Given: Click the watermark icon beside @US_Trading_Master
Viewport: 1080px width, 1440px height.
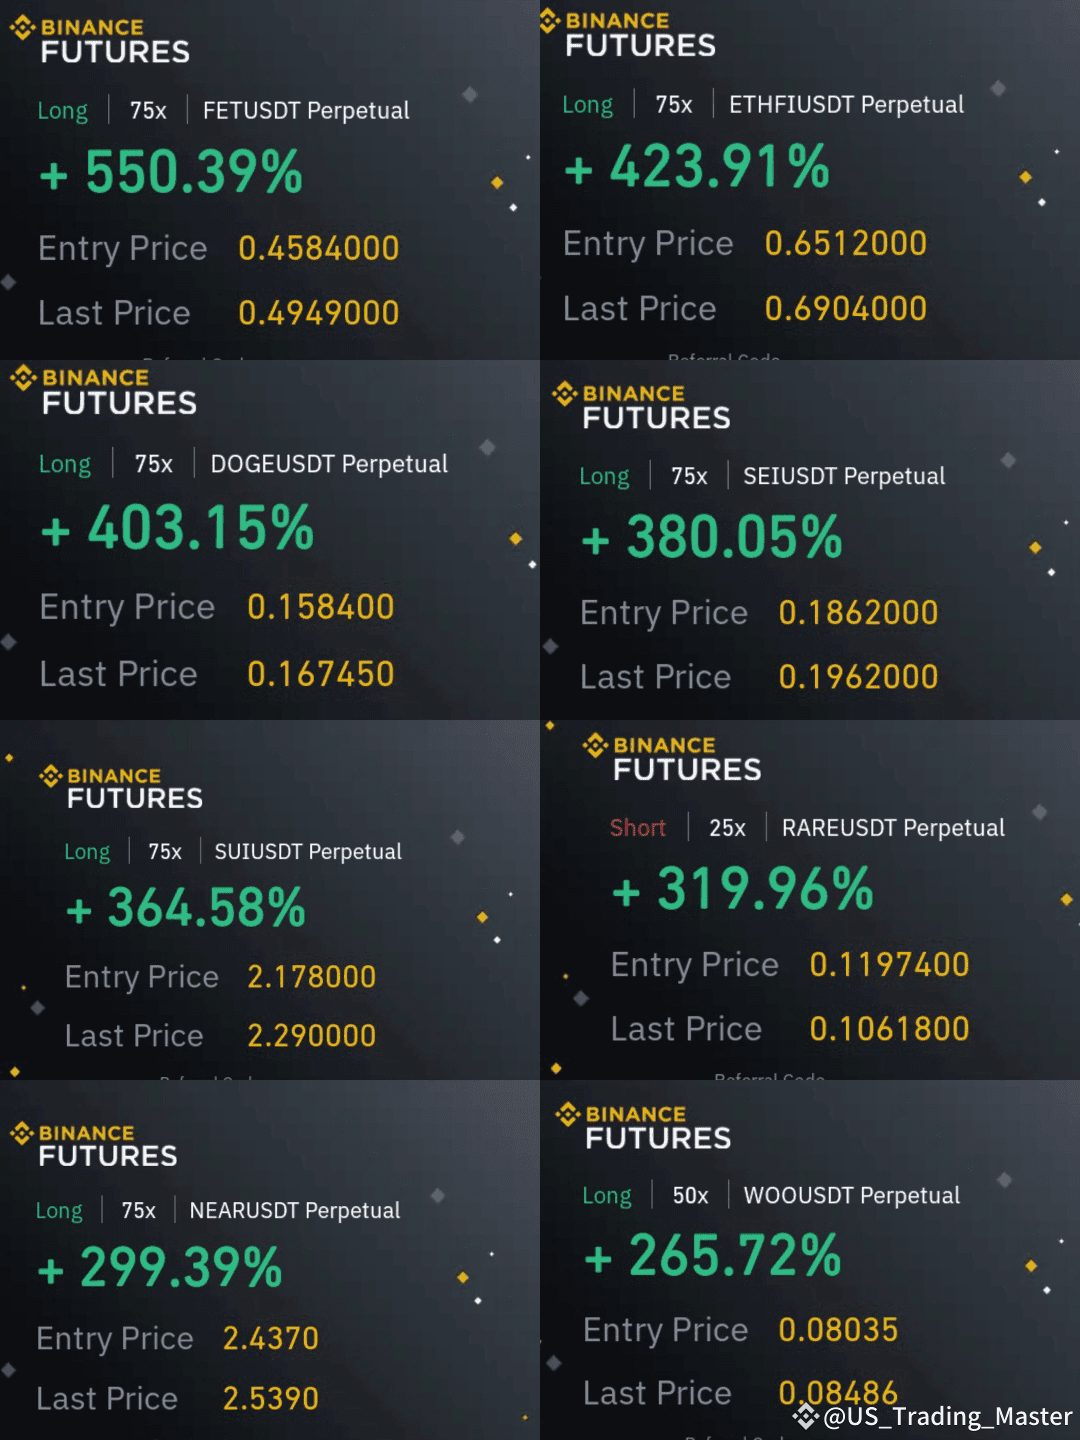Looking at the screenshot, I should (806, 1416).
